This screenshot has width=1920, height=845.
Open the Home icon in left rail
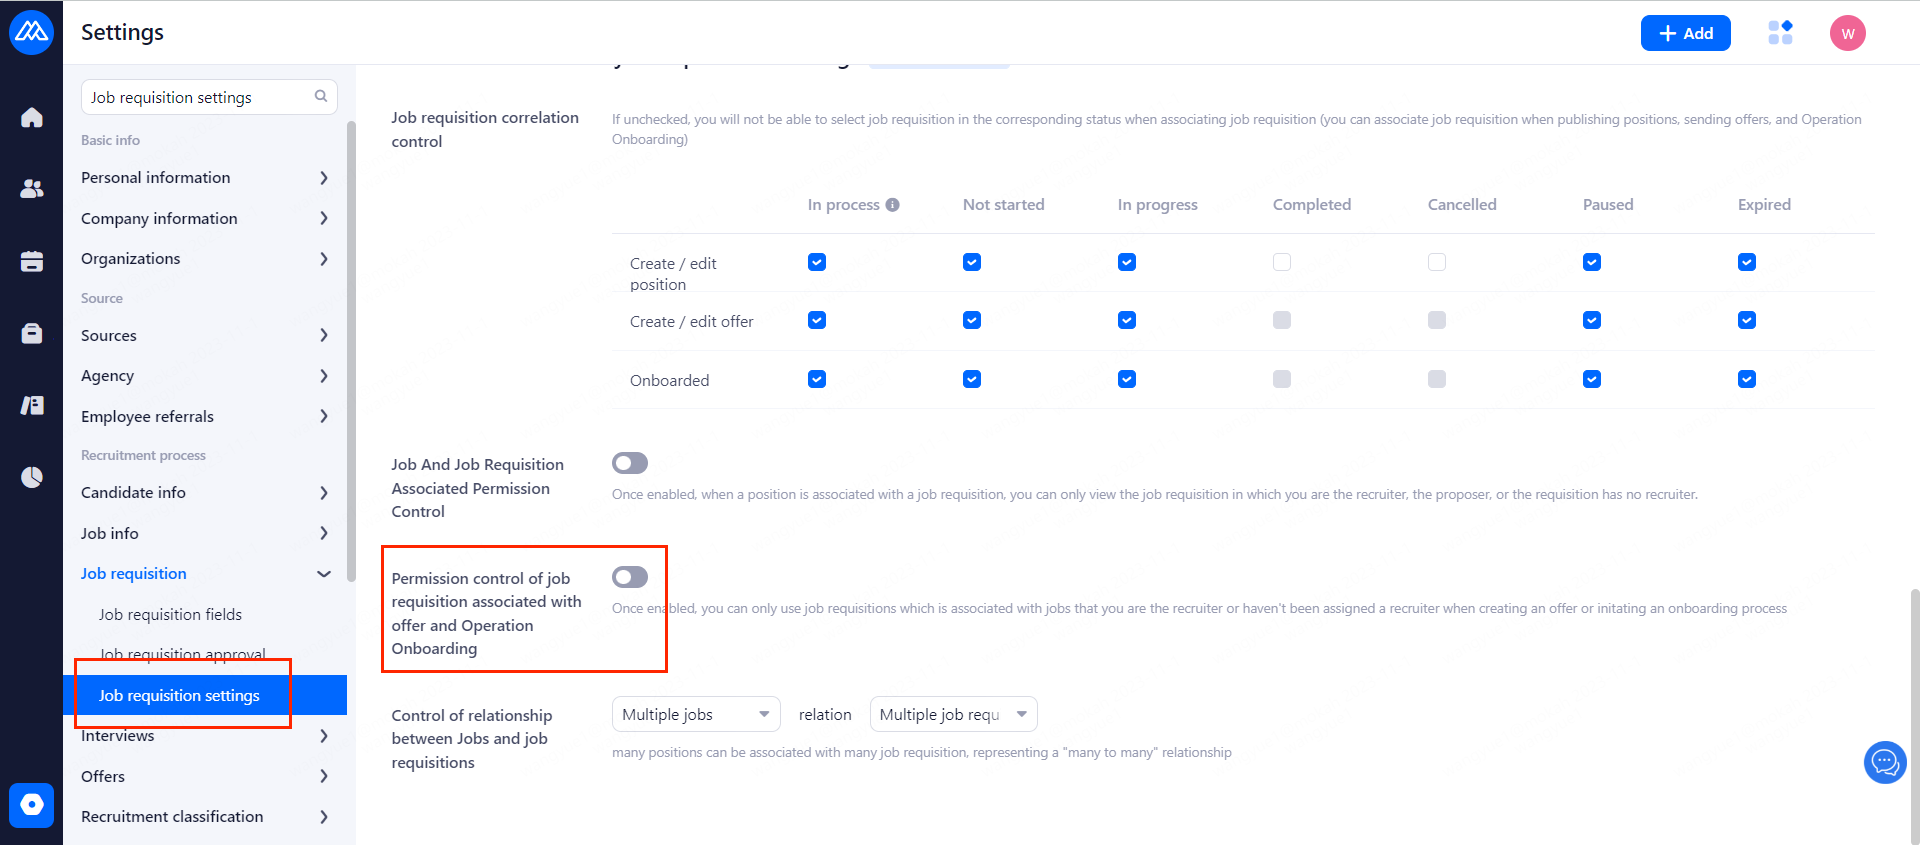pyautogui.click(x=32, y=118)
